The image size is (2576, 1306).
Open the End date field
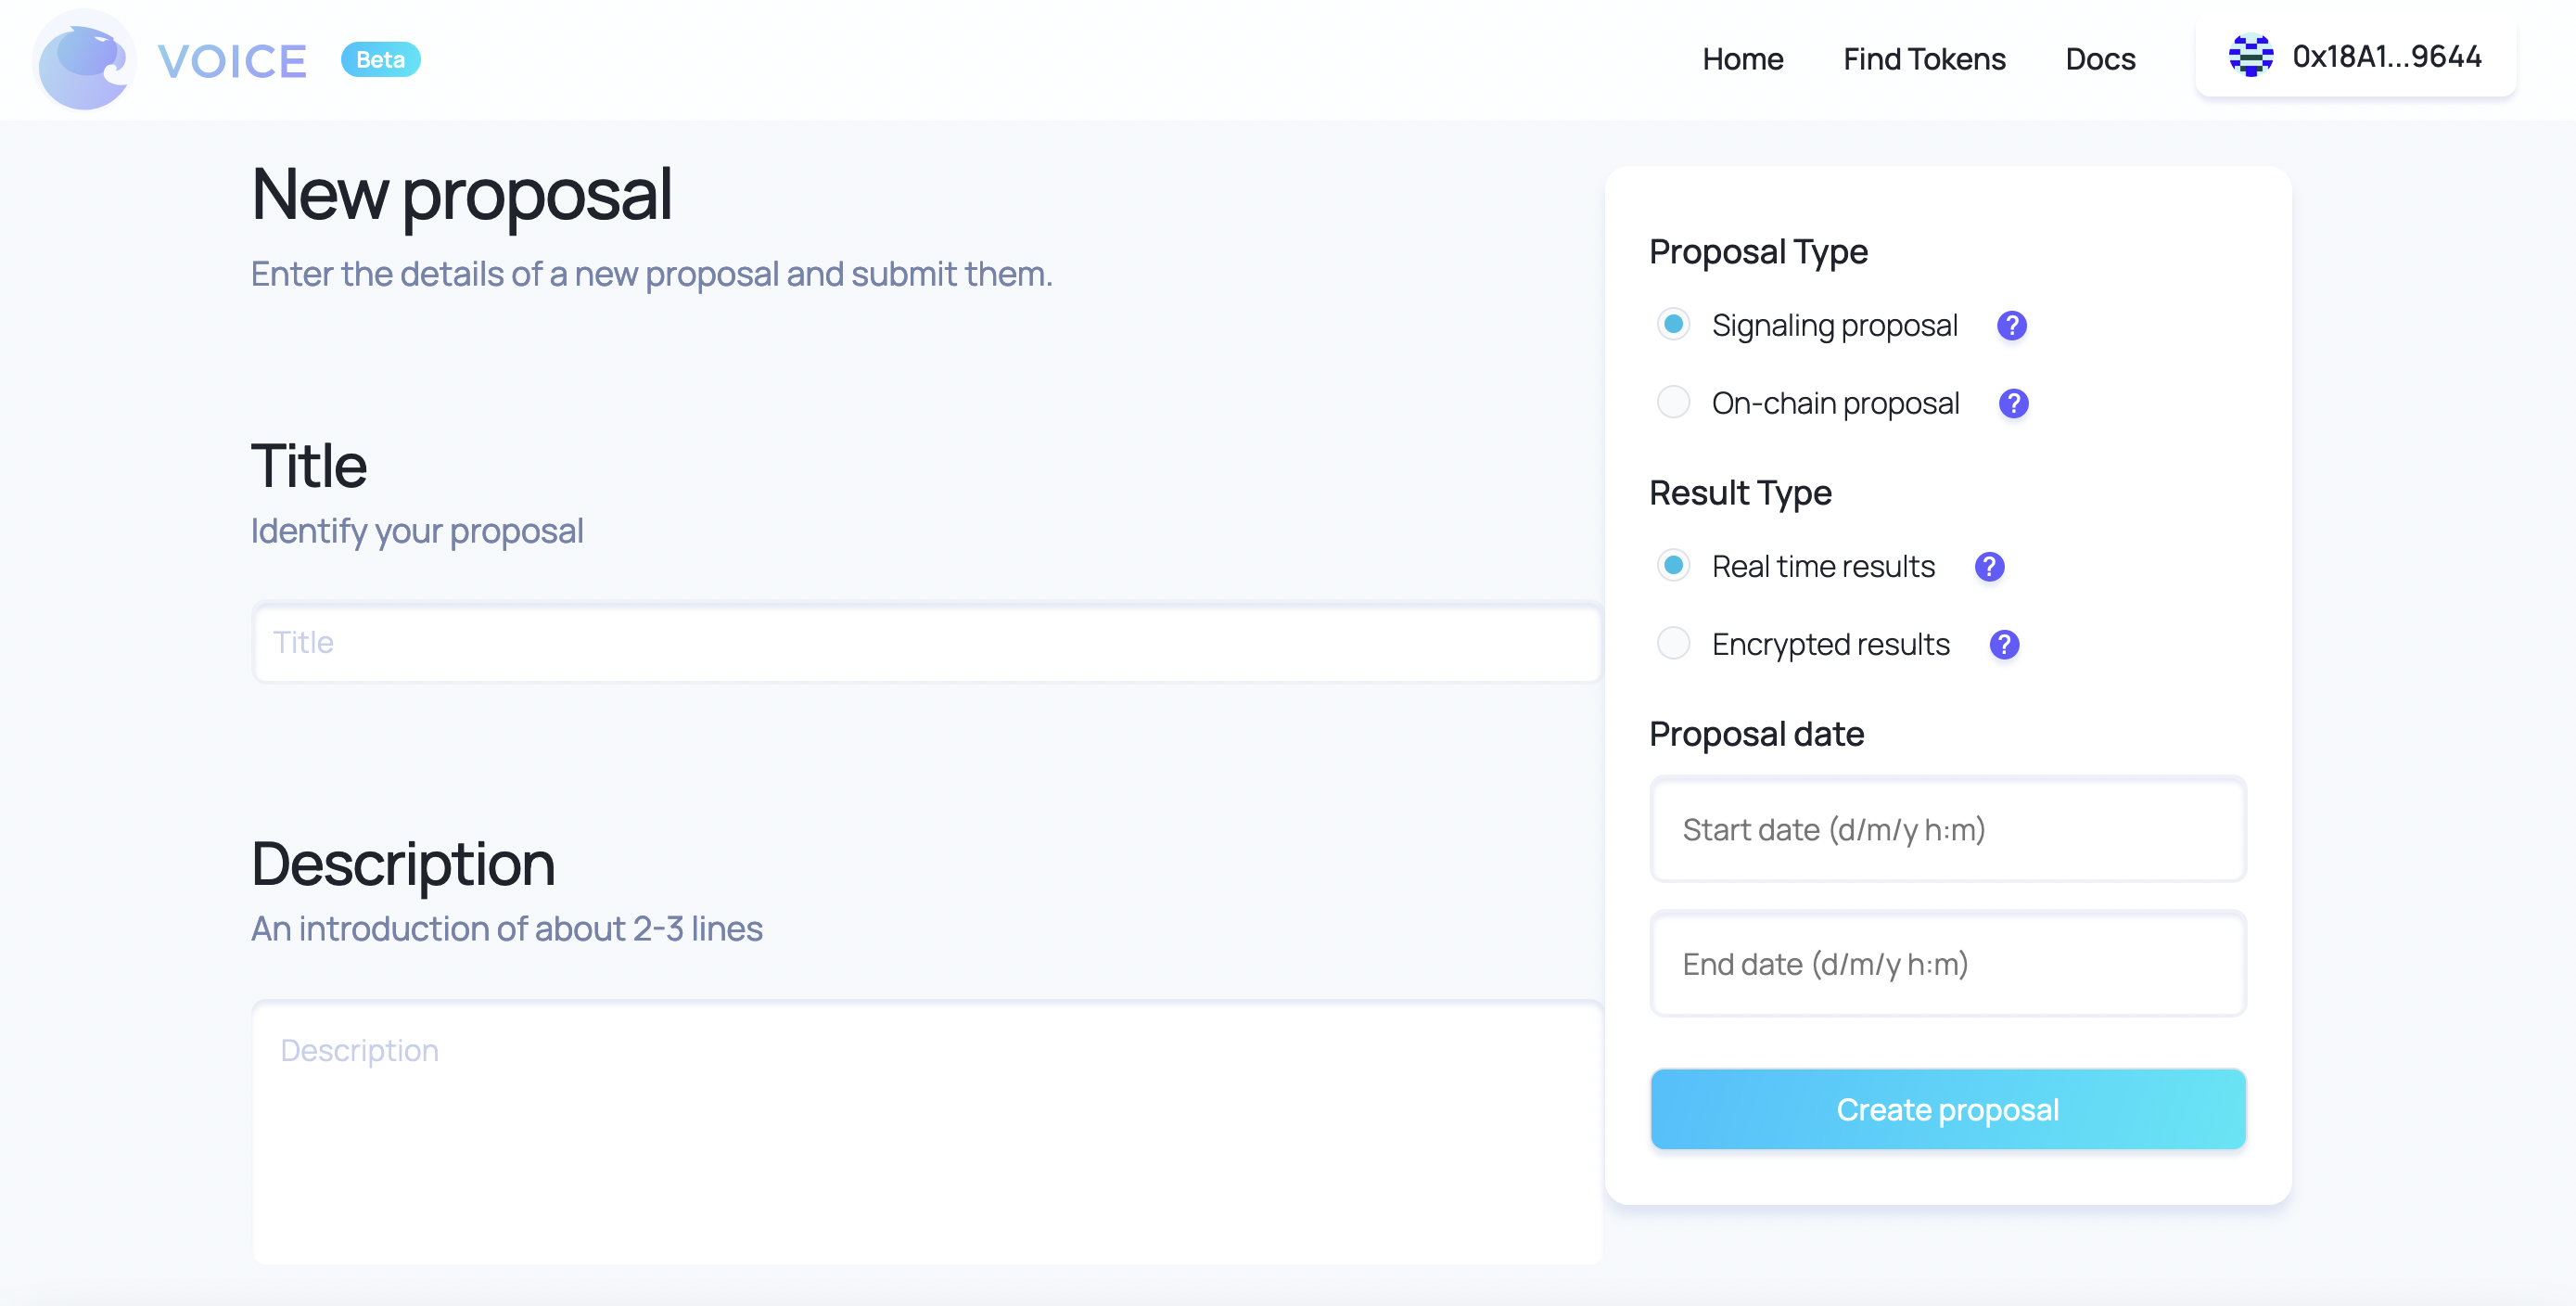pos(1947,965)
